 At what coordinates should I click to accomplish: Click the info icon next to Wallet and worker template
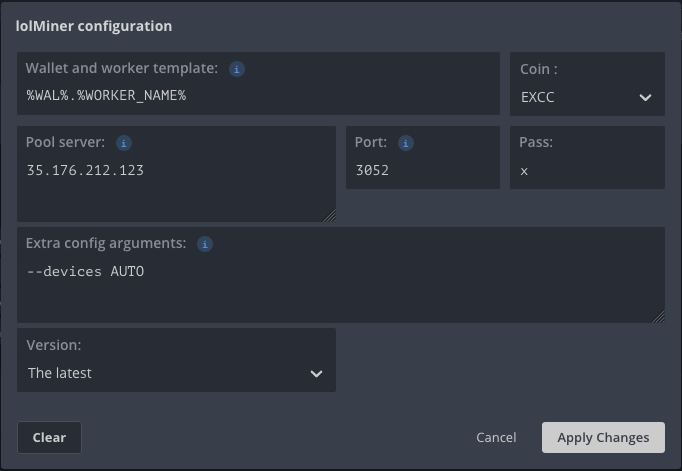(237, 69)
